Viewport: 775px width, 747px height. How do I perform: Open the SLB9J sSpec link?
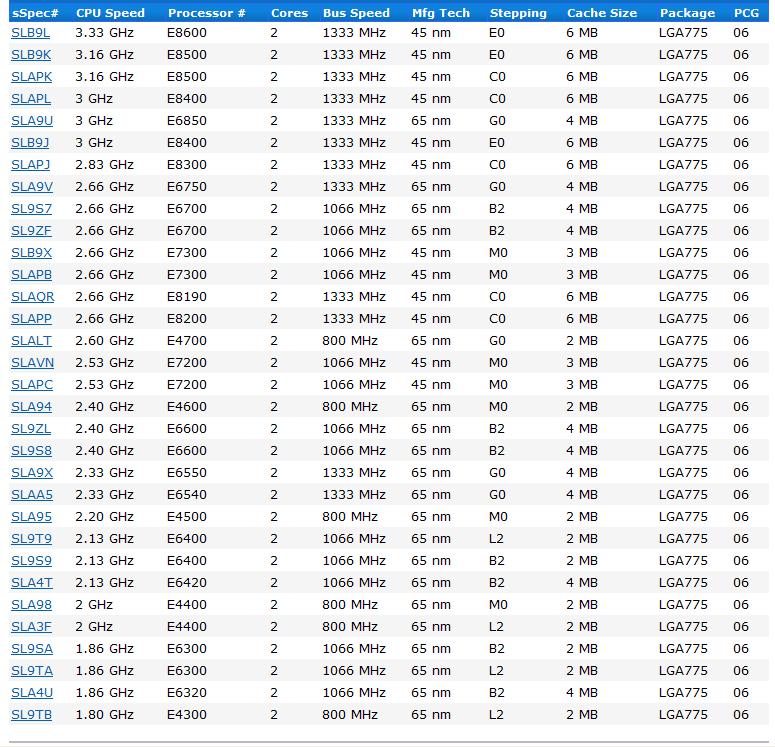point(30,143)
